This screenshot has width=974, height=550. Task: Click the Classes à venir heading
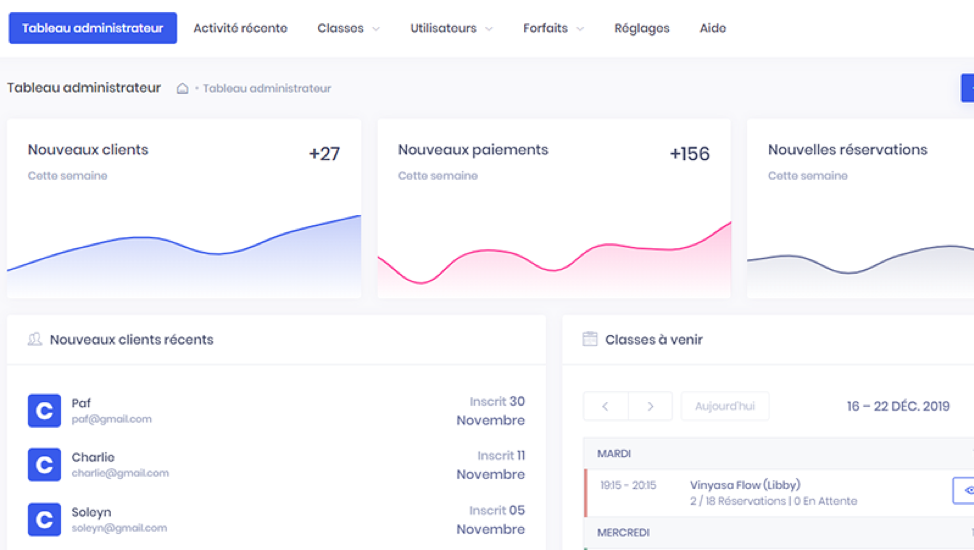pyautogui.click(x=654, y=339)
